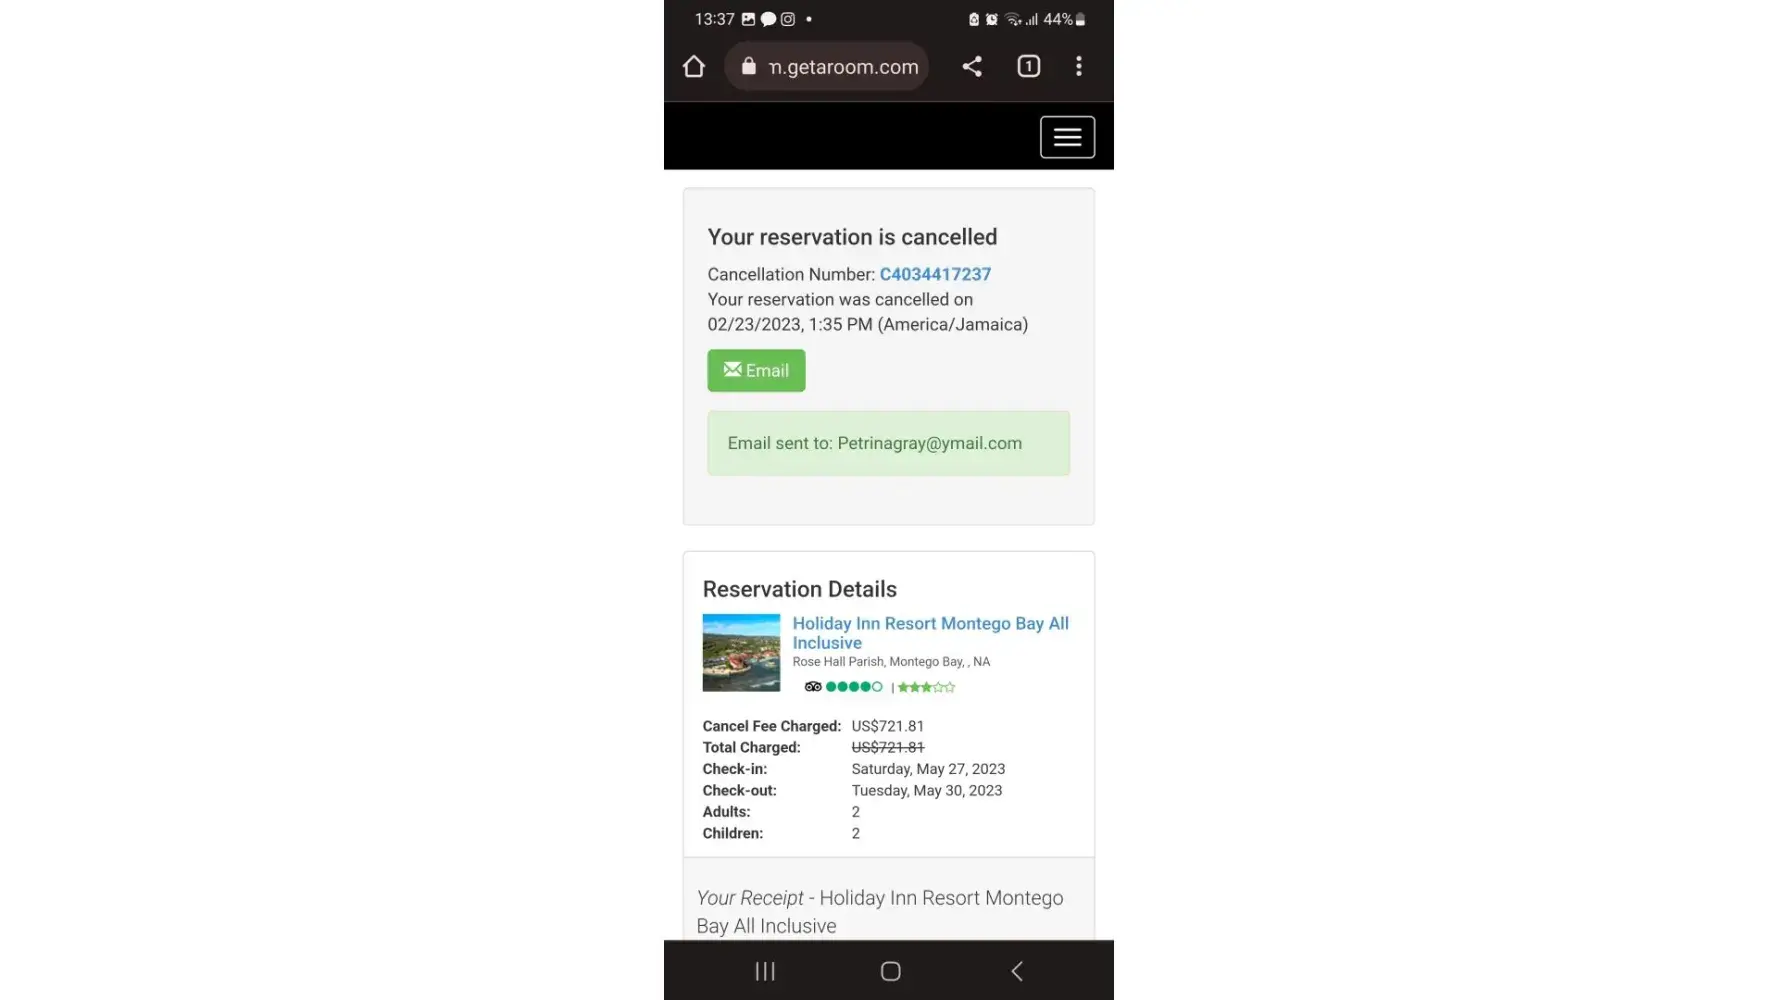Viewport: 1778px width, 1000px height.
Task: Tap the browser home icon
Action: (694, 67)
